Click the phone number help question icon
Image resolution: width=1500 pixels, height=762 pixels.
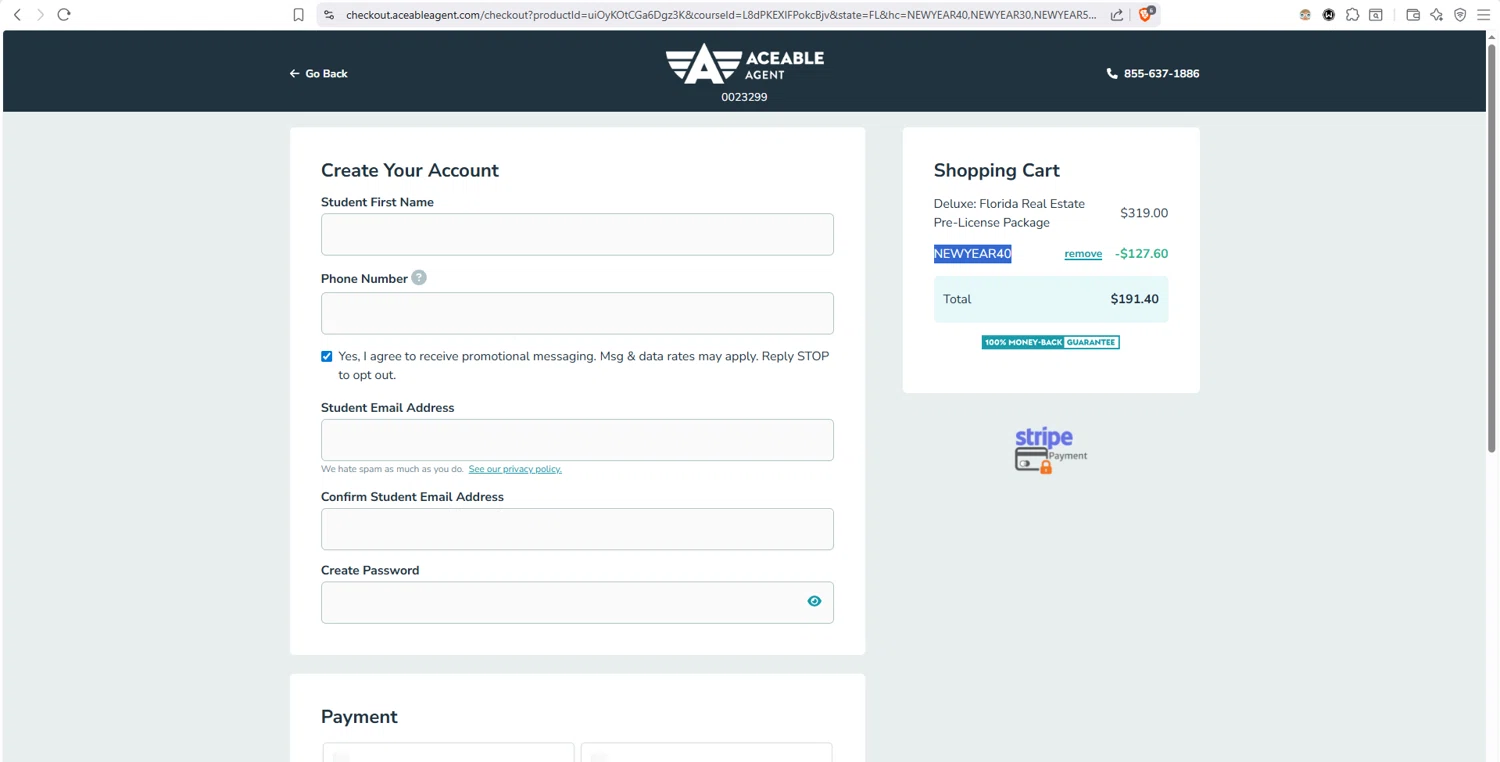(x=419, y=278)
